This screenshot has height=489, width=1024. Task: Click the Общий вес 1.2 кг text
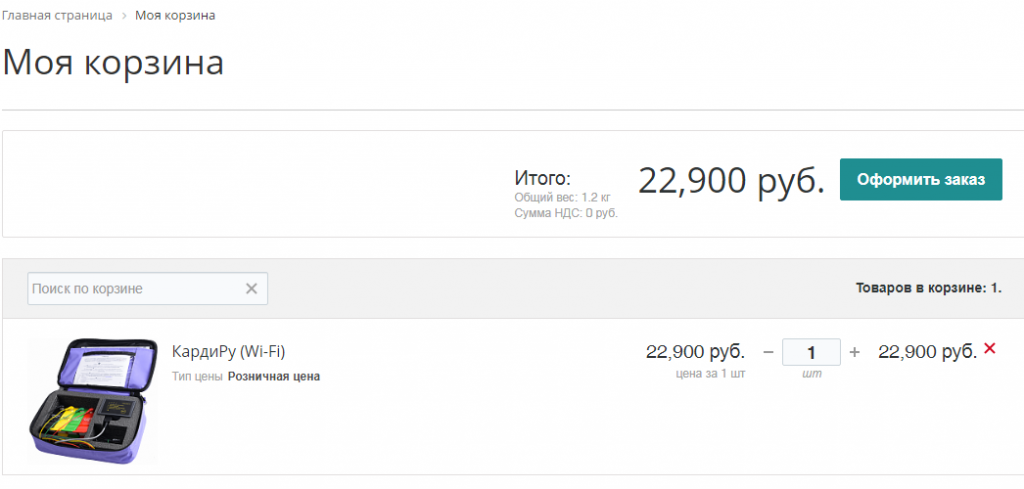561,198
